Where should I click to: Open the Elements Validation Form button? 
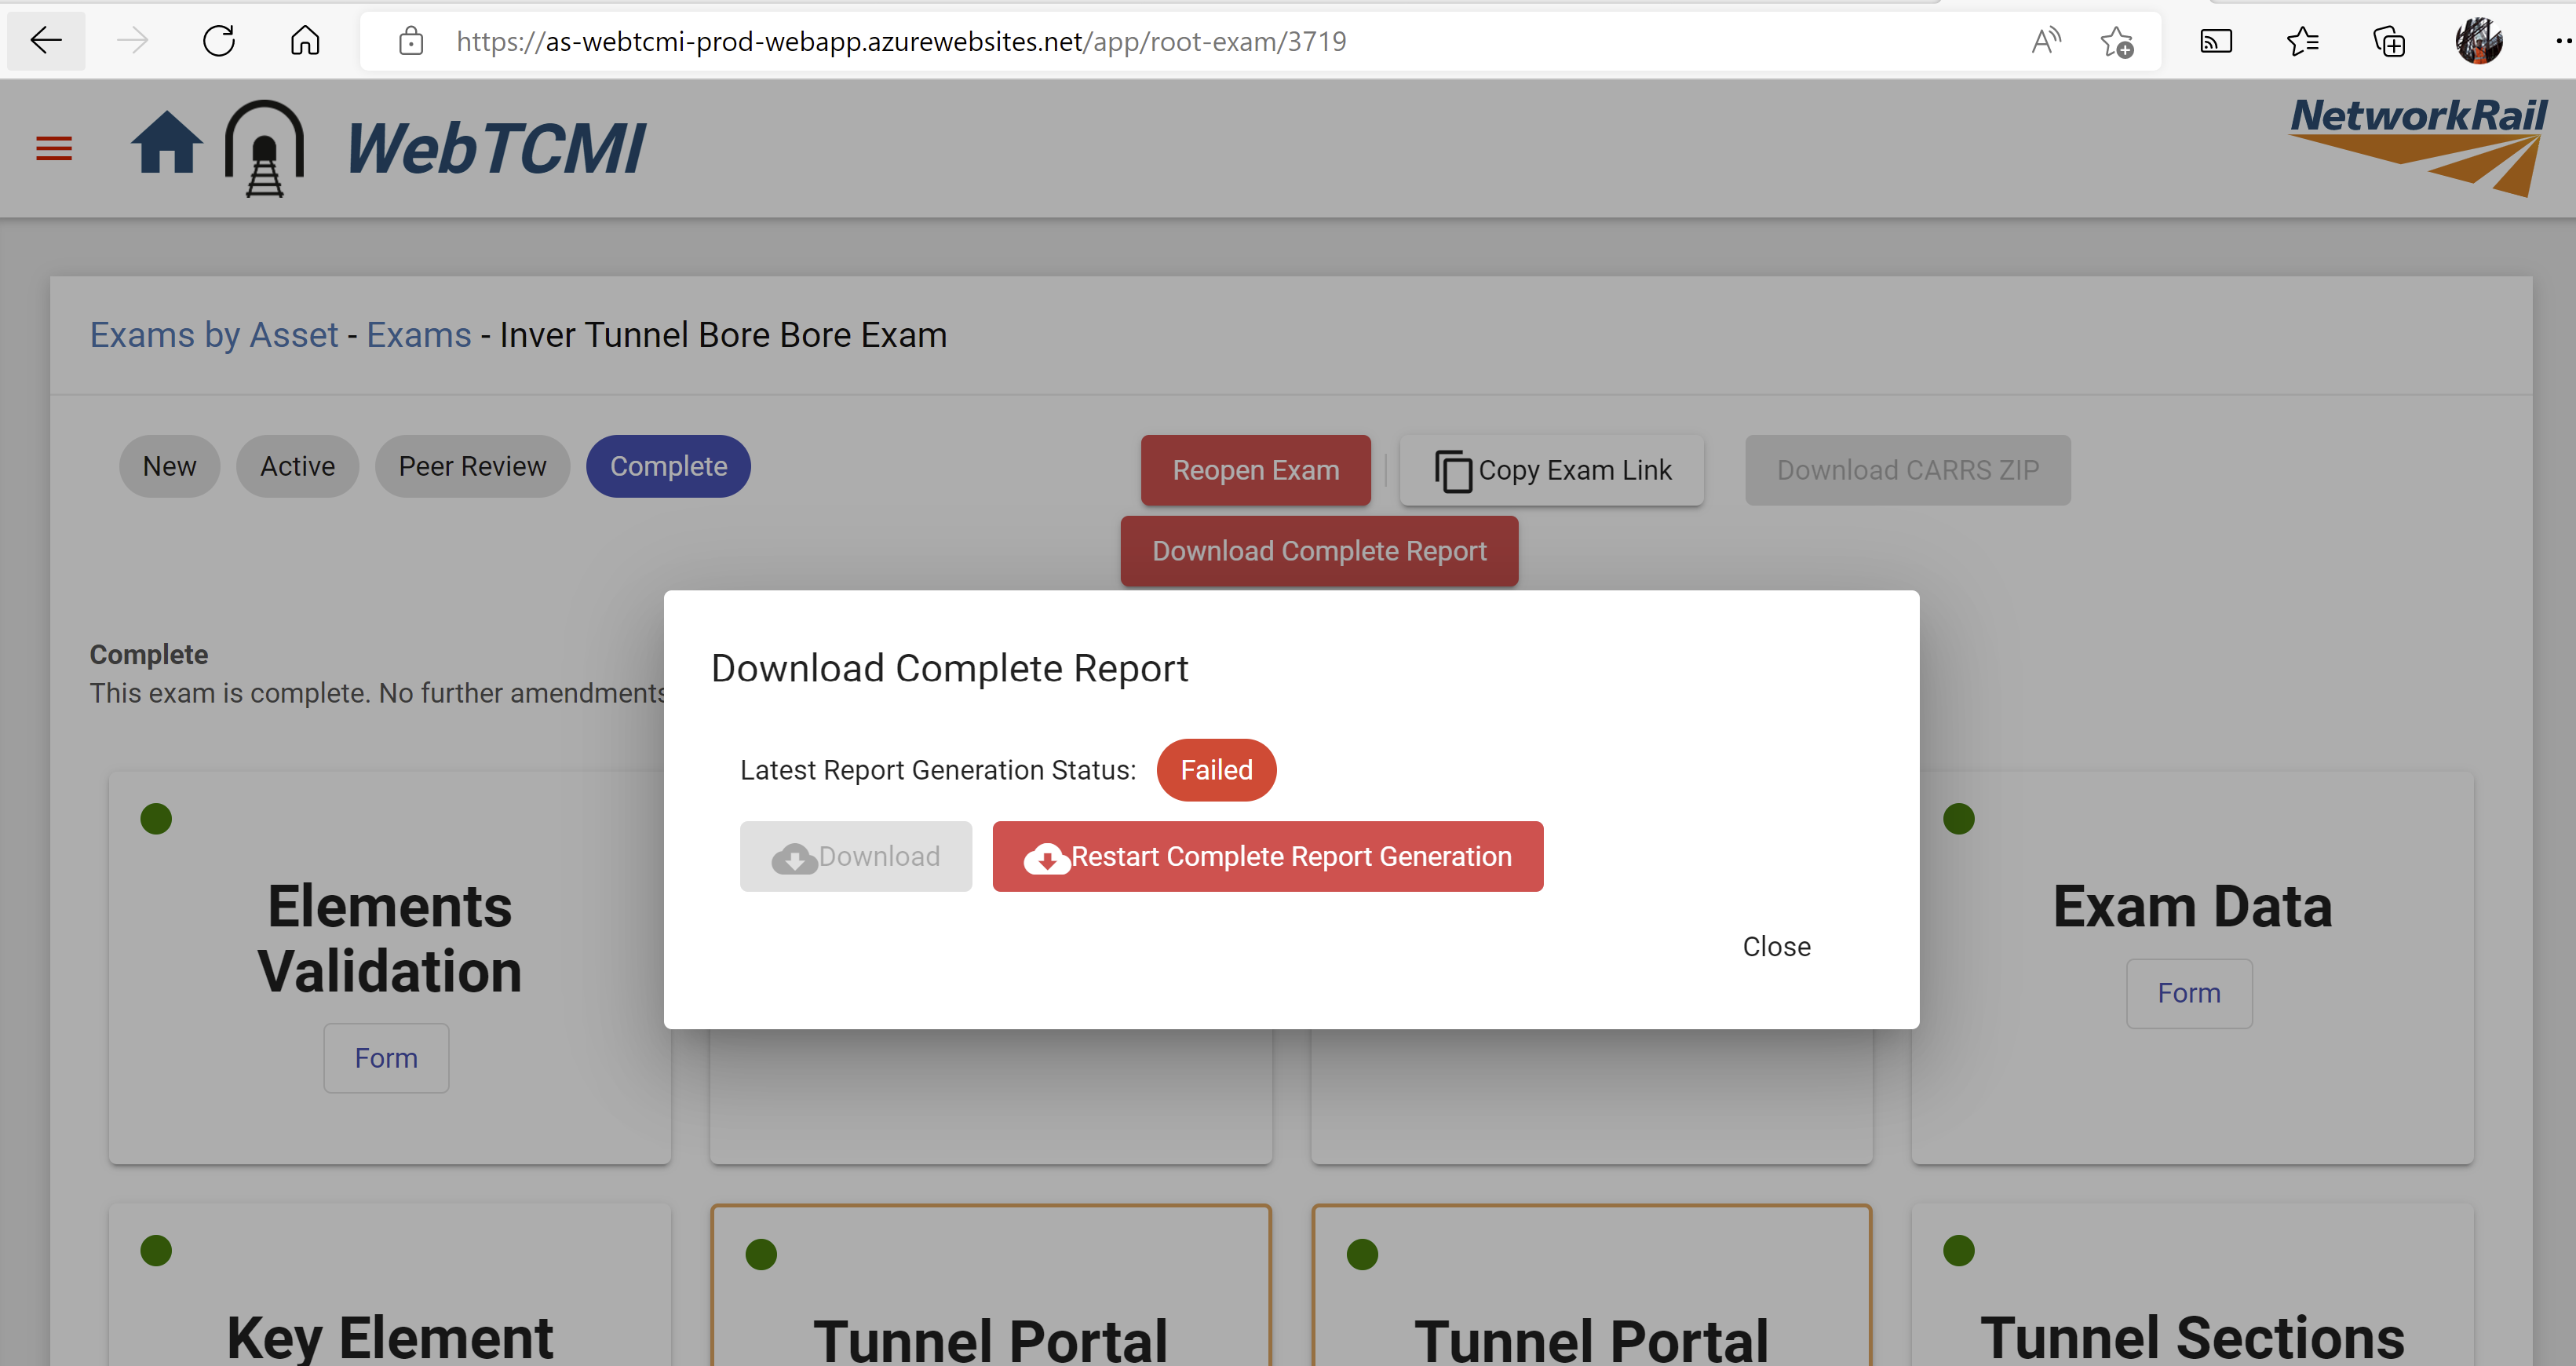(386, 1058)
